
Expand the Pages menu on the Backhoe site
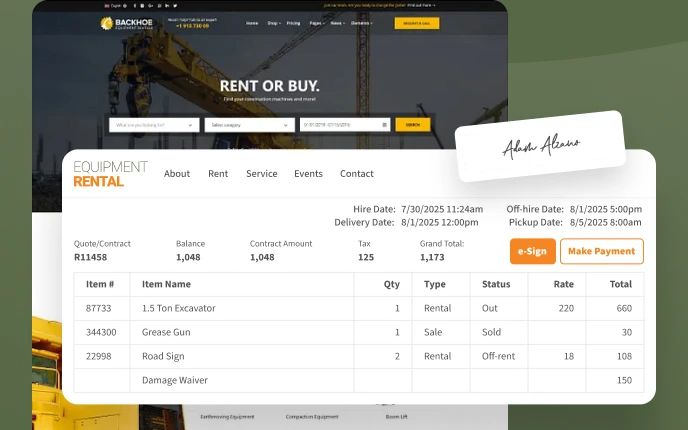[317, 23]
